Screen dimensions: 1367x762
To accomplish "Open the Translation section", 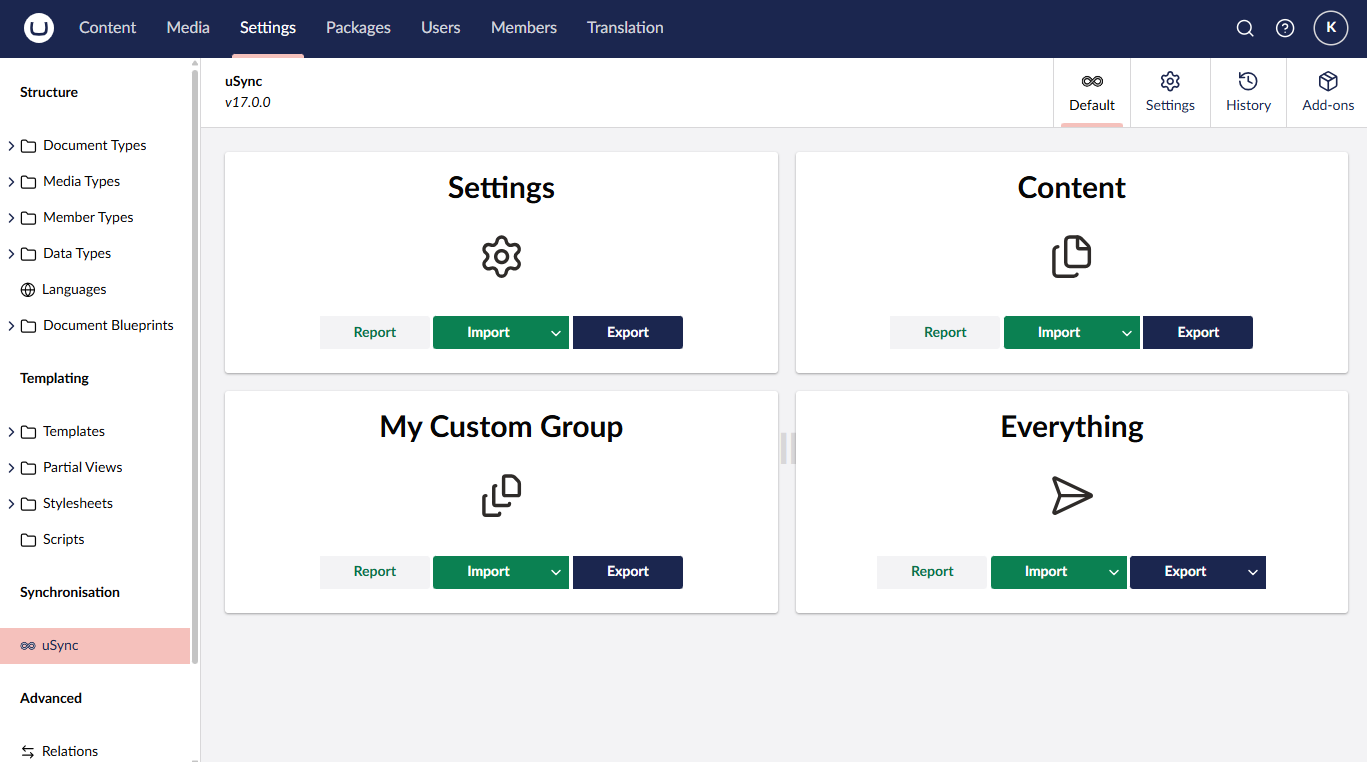I will tap(625, 28).
